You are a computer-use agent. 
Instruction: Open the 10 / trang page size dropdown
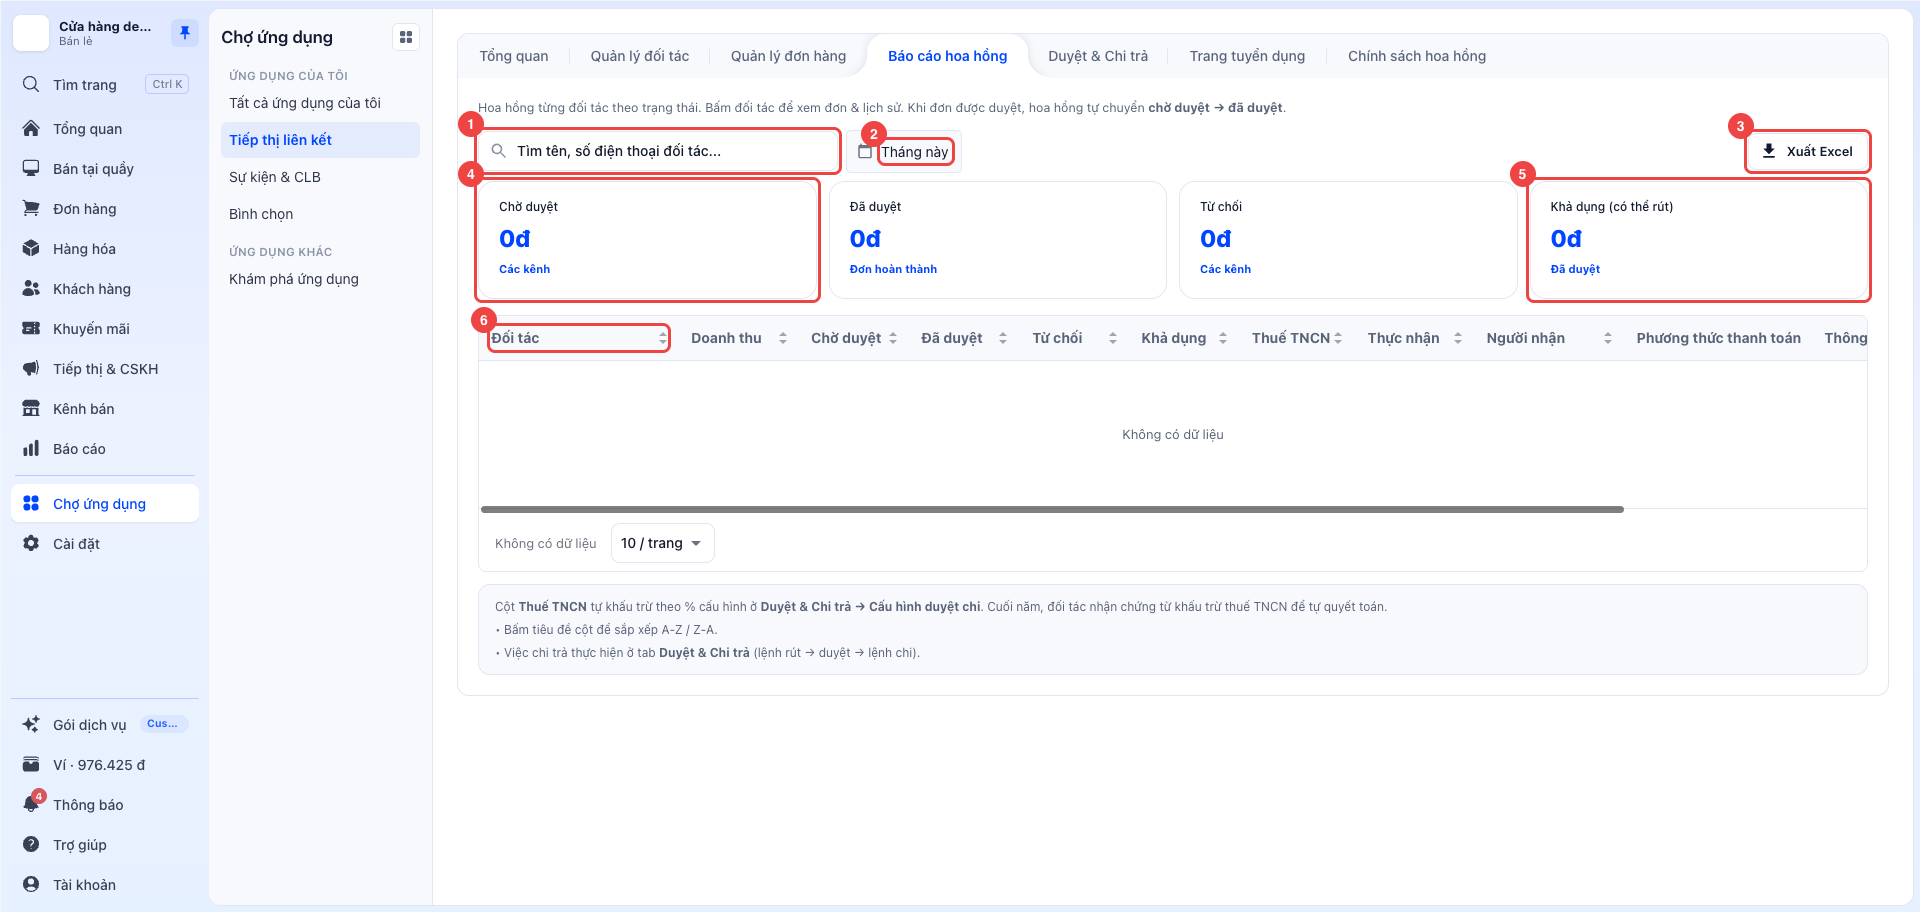click(x=662, y=543)
